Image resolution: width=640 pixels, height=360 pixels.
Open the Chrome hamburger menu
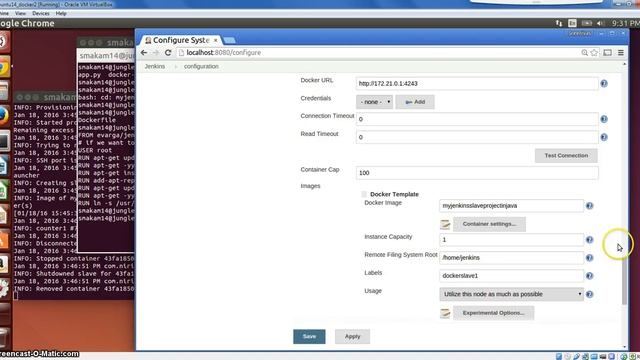click(x=621, y=53)
